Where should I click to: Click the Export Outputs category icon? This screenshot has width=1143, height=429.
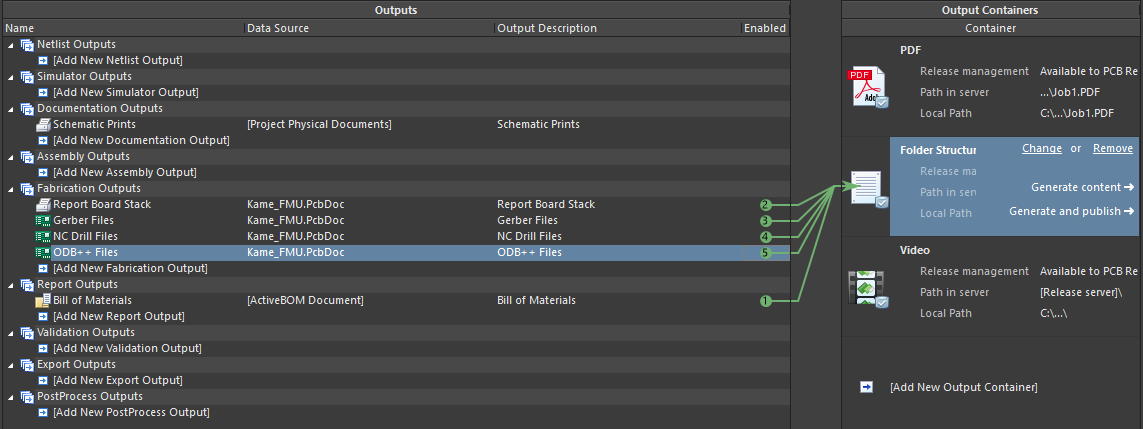27,365
